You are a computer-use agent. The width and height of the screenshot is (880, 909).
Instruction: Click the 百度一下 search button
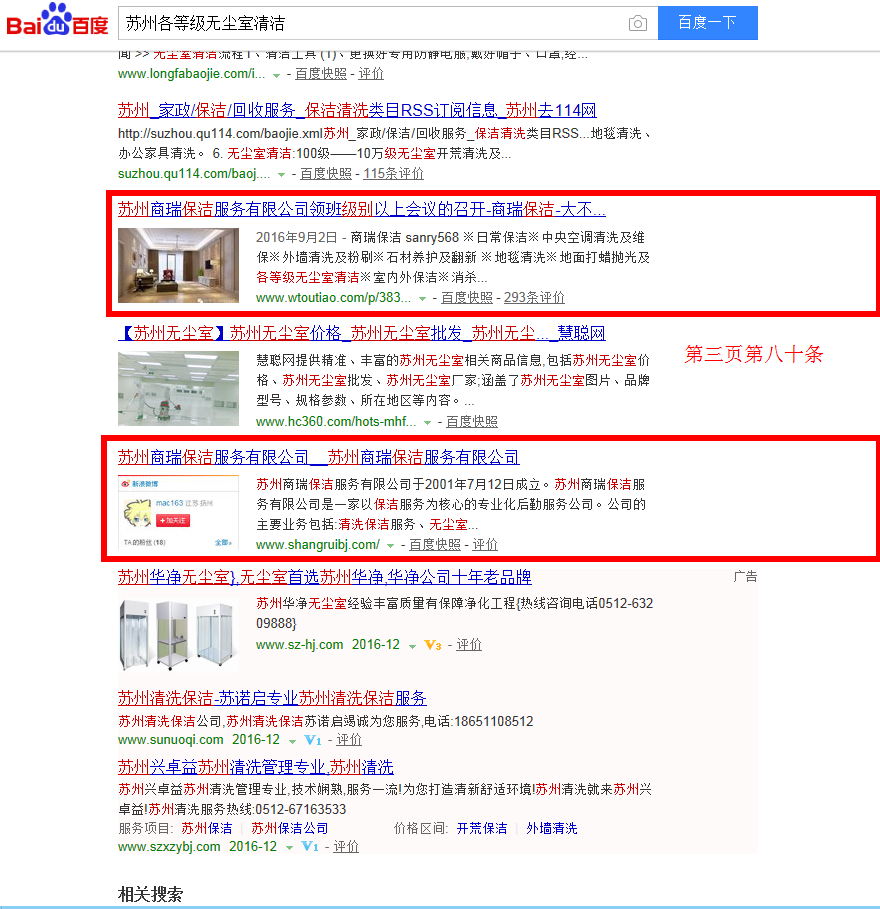coord(707,23)
